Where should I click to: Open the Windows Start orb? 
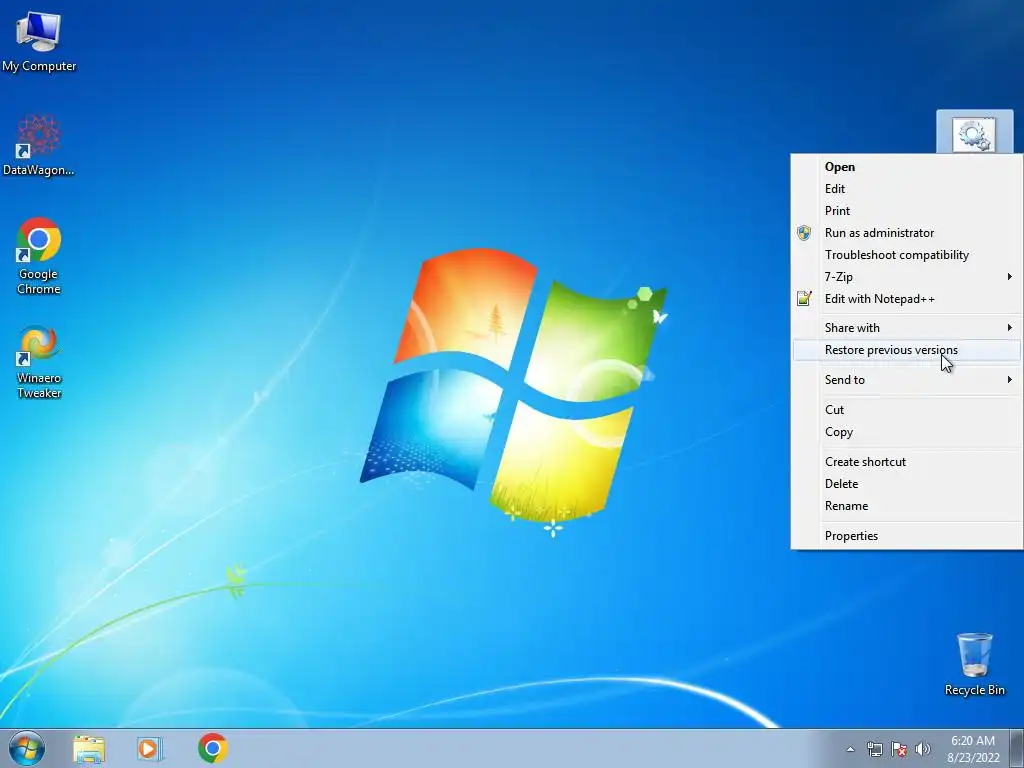[27, 748]
